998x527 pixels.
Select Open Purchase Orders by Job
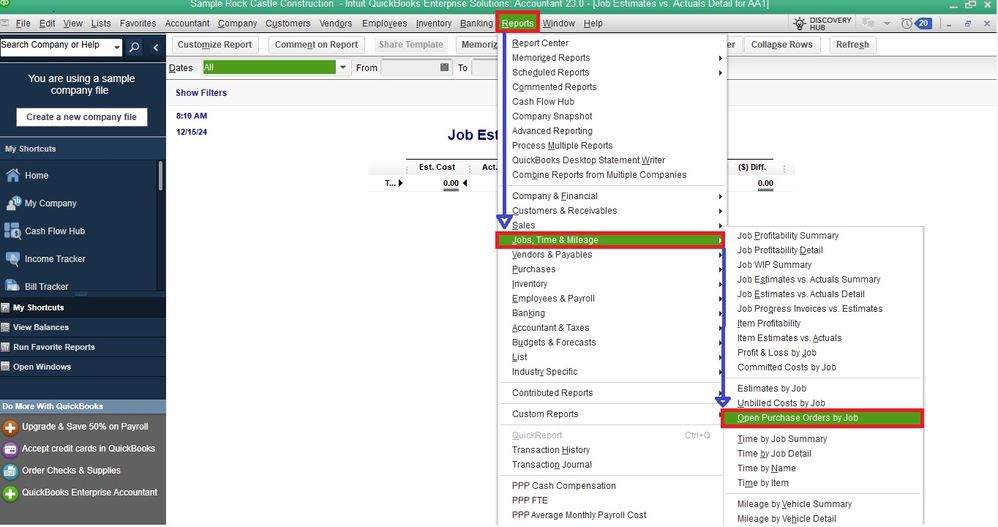point(822,418)
